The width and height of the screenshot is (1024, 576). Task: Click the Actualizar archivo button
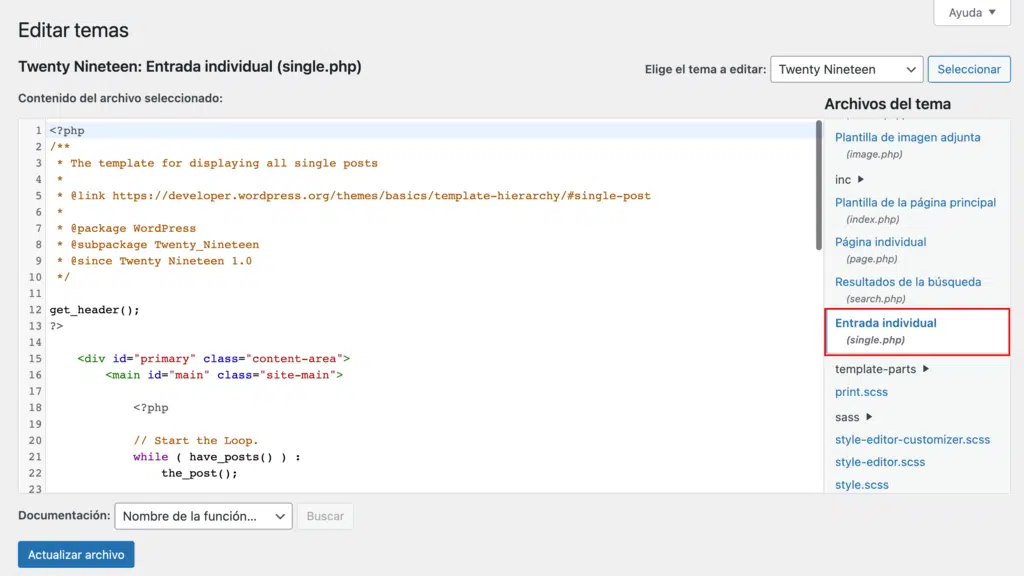pyautogui.click(x=76, y=555)
